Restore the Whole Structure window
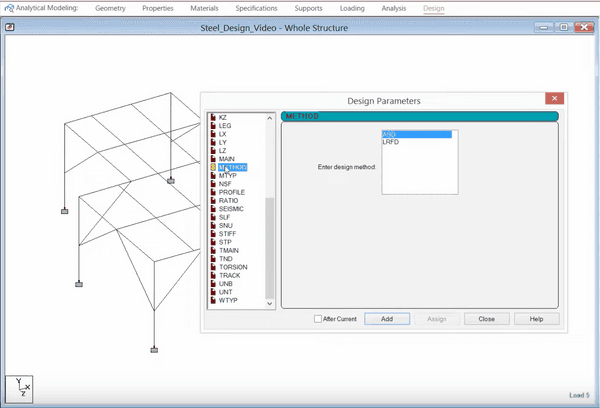The image size is (600, 408). click(x=563, y=27)
